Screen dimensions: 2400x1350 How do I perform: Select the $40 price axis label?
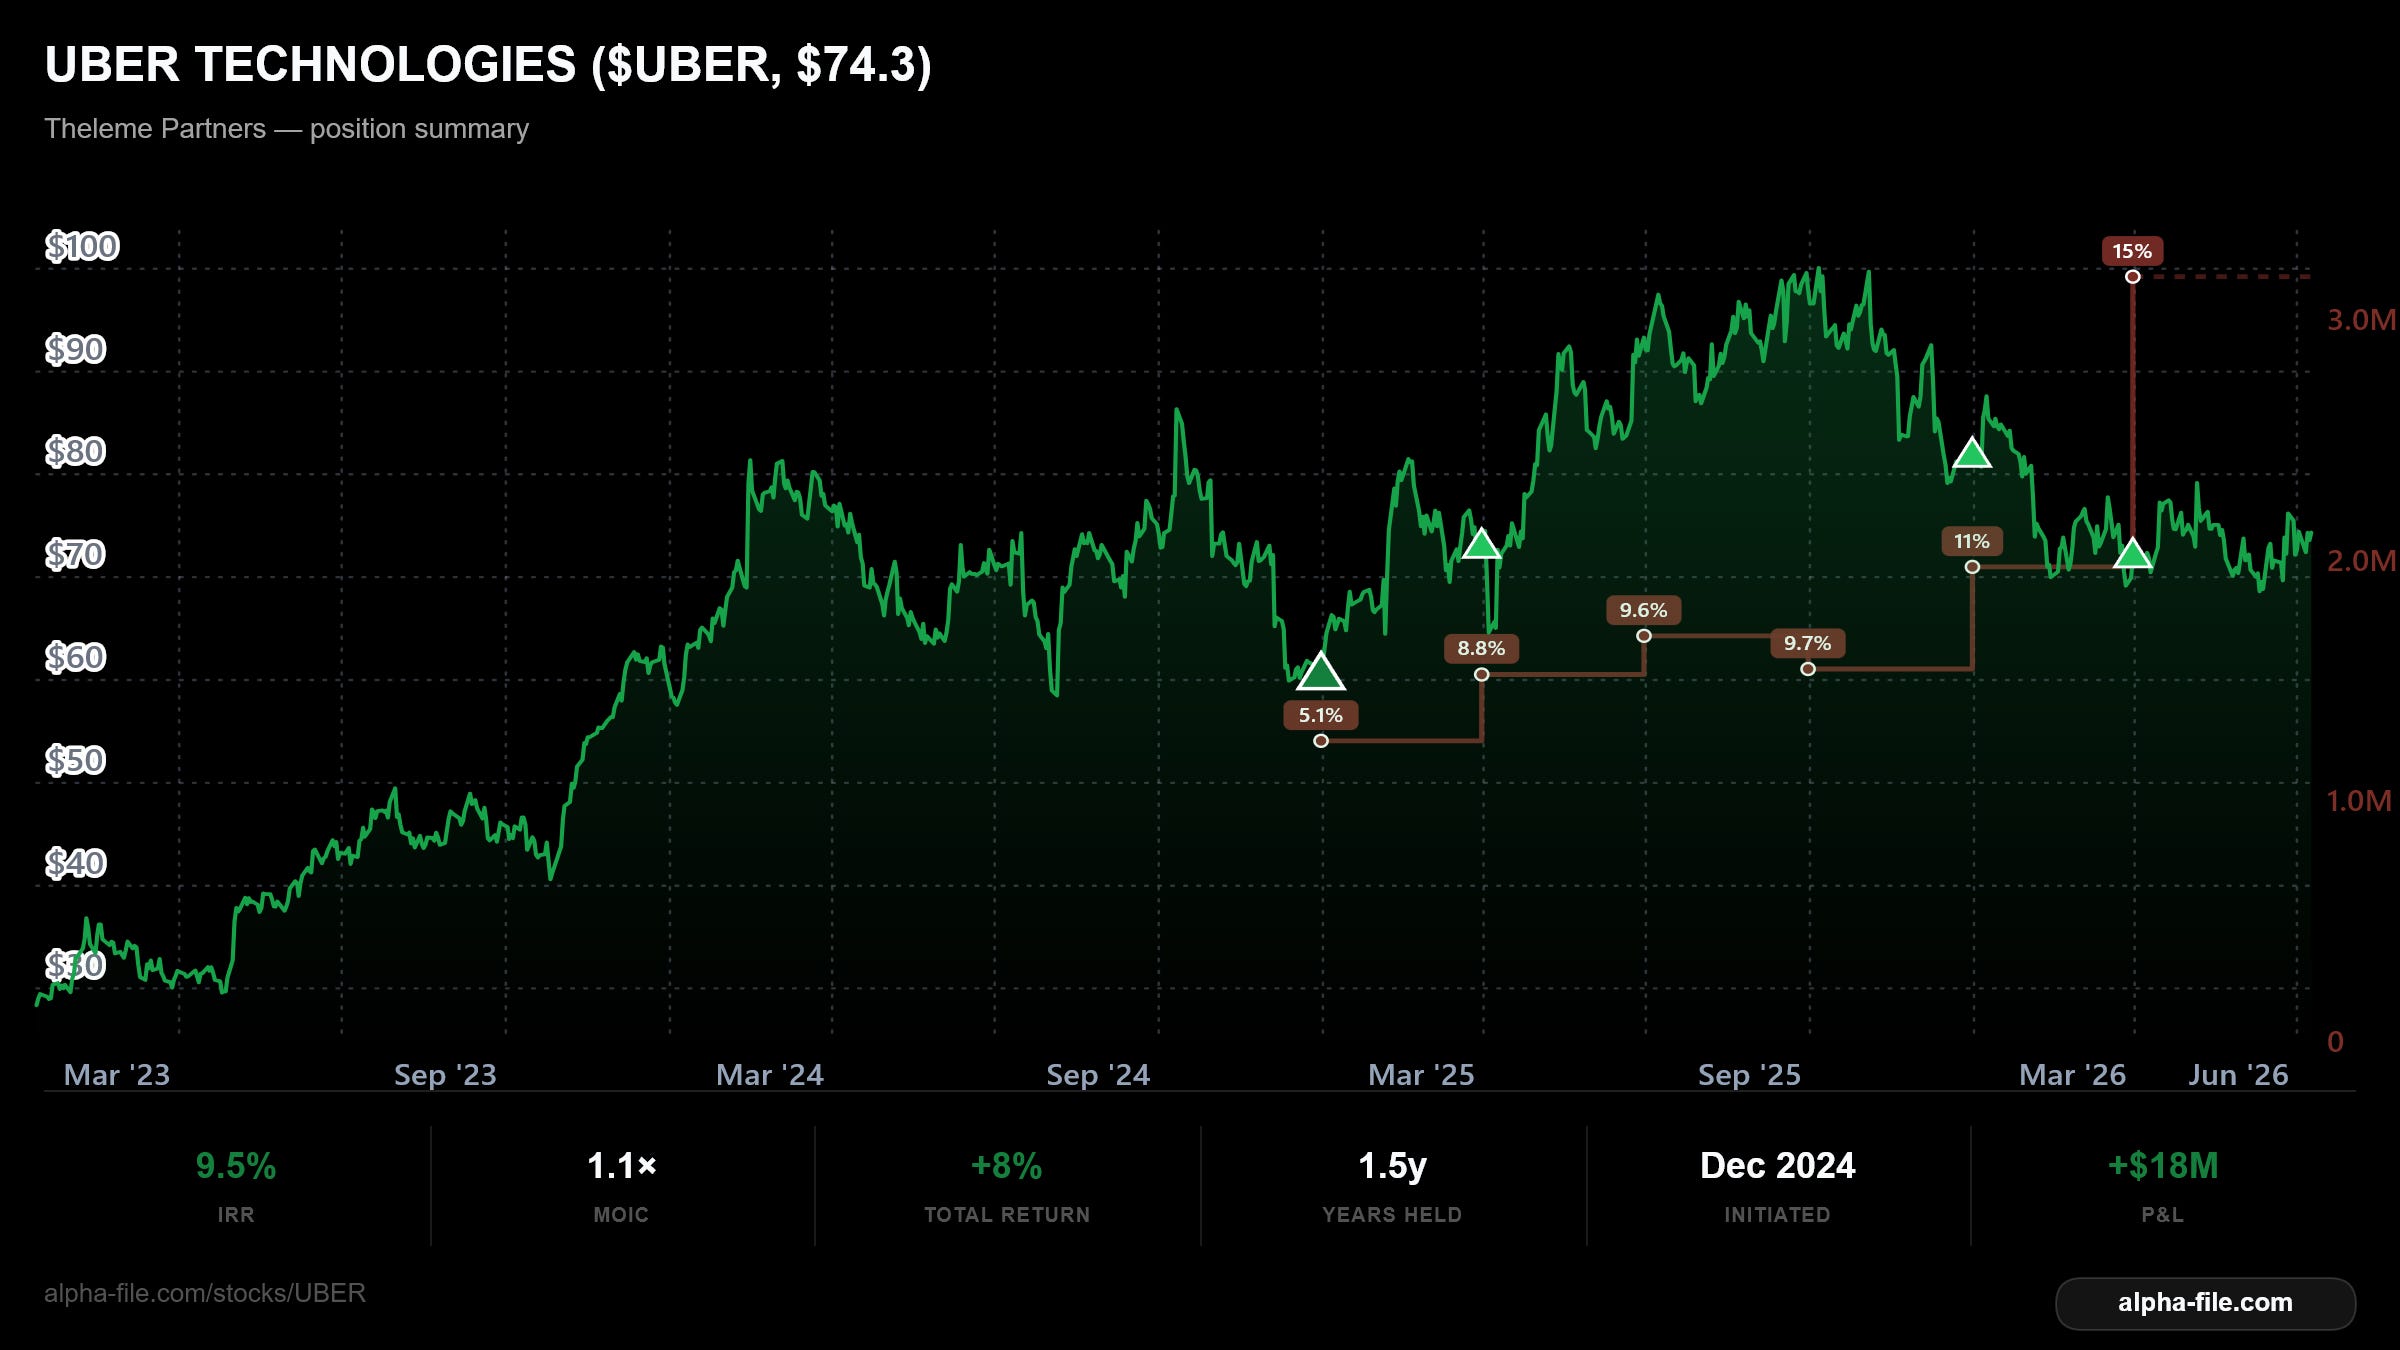point(75,863)
